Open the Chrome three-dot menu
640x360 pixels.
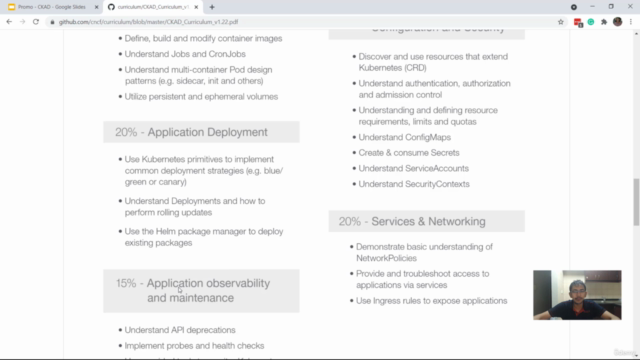pyautogui.click(x=631, y=22)
